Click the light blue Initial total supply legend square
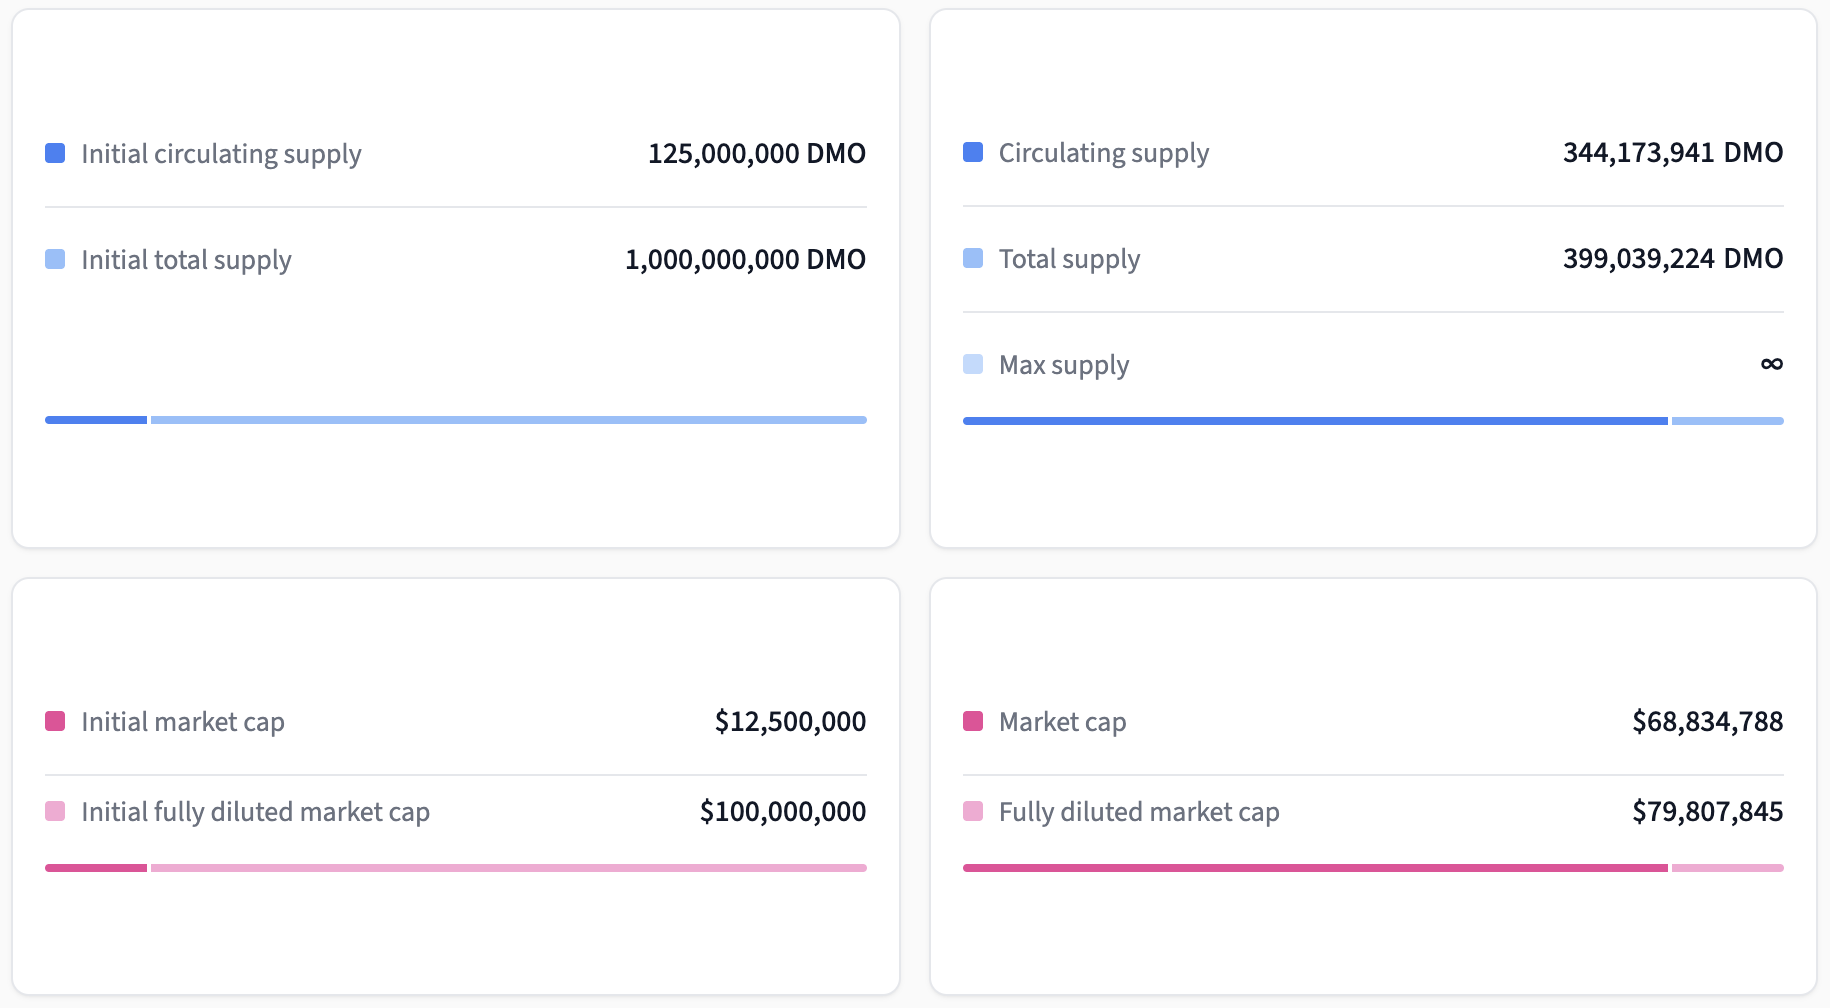Viewport: 1830px width, 1008px height. pos(55,259)
